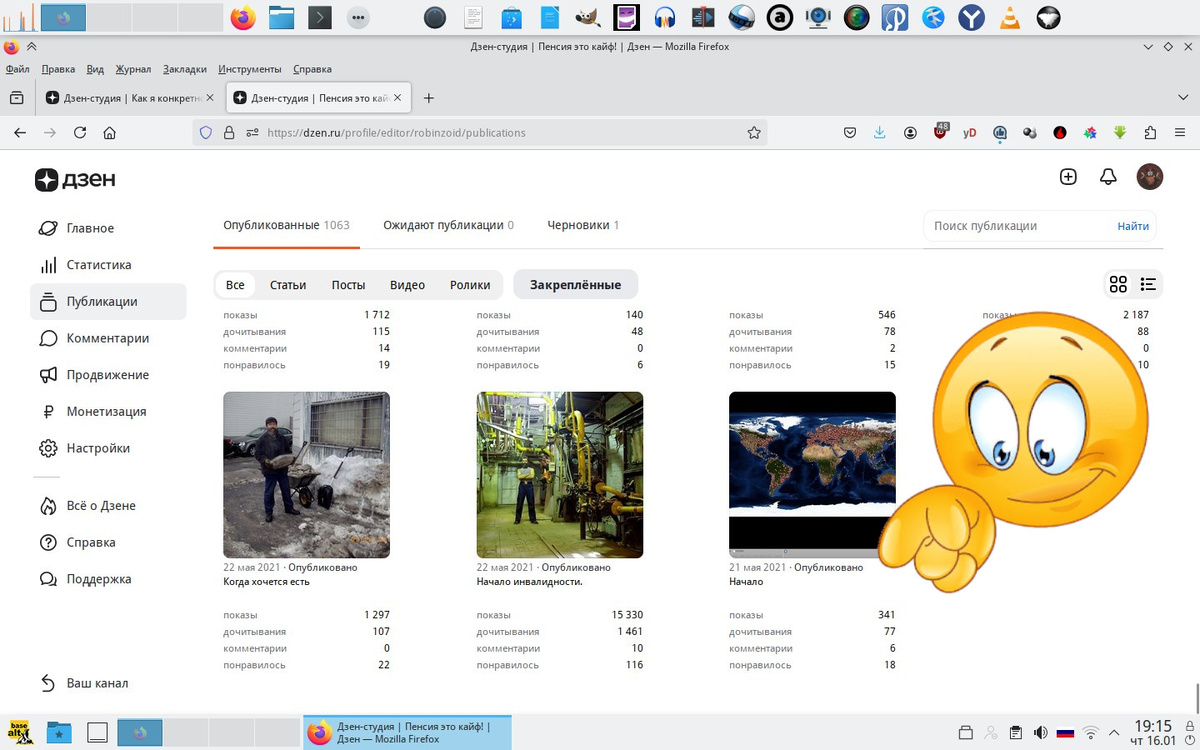
Task: Switch to grid view of publications
Action: click(x=1118, y=284)
